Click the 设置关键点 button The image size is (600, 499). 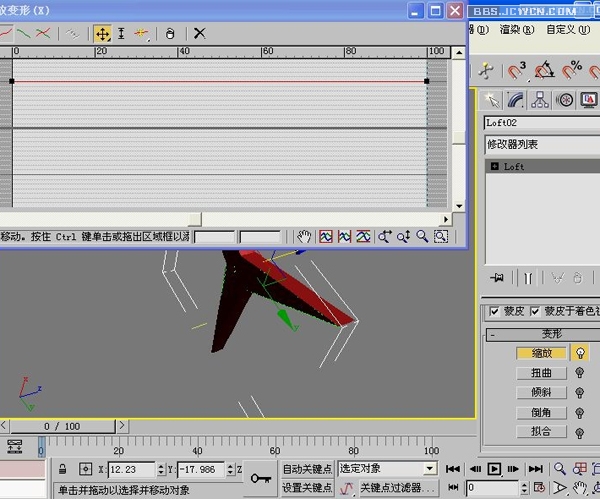307,488
